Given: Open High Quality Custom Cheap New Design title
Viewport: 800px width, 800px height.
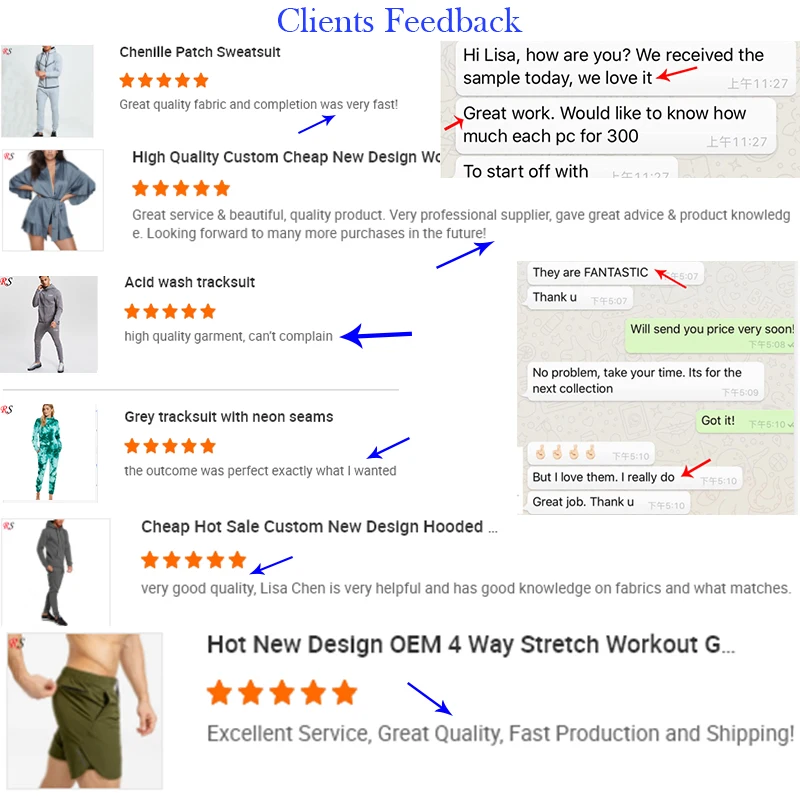Looking at the screenshot, I should [x=286, y=157].
